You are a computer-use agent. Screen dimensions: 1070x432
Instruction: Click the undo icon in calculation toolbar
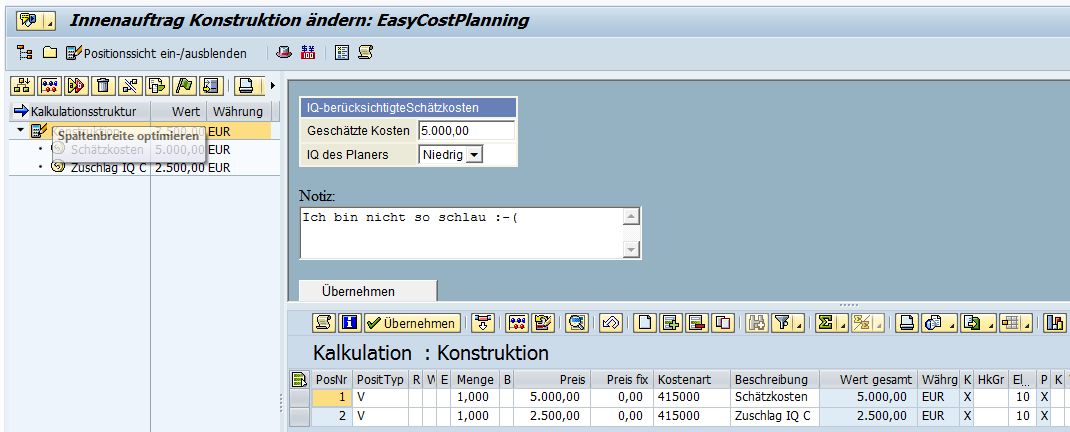pyautogui.click(x=611, y=323)
